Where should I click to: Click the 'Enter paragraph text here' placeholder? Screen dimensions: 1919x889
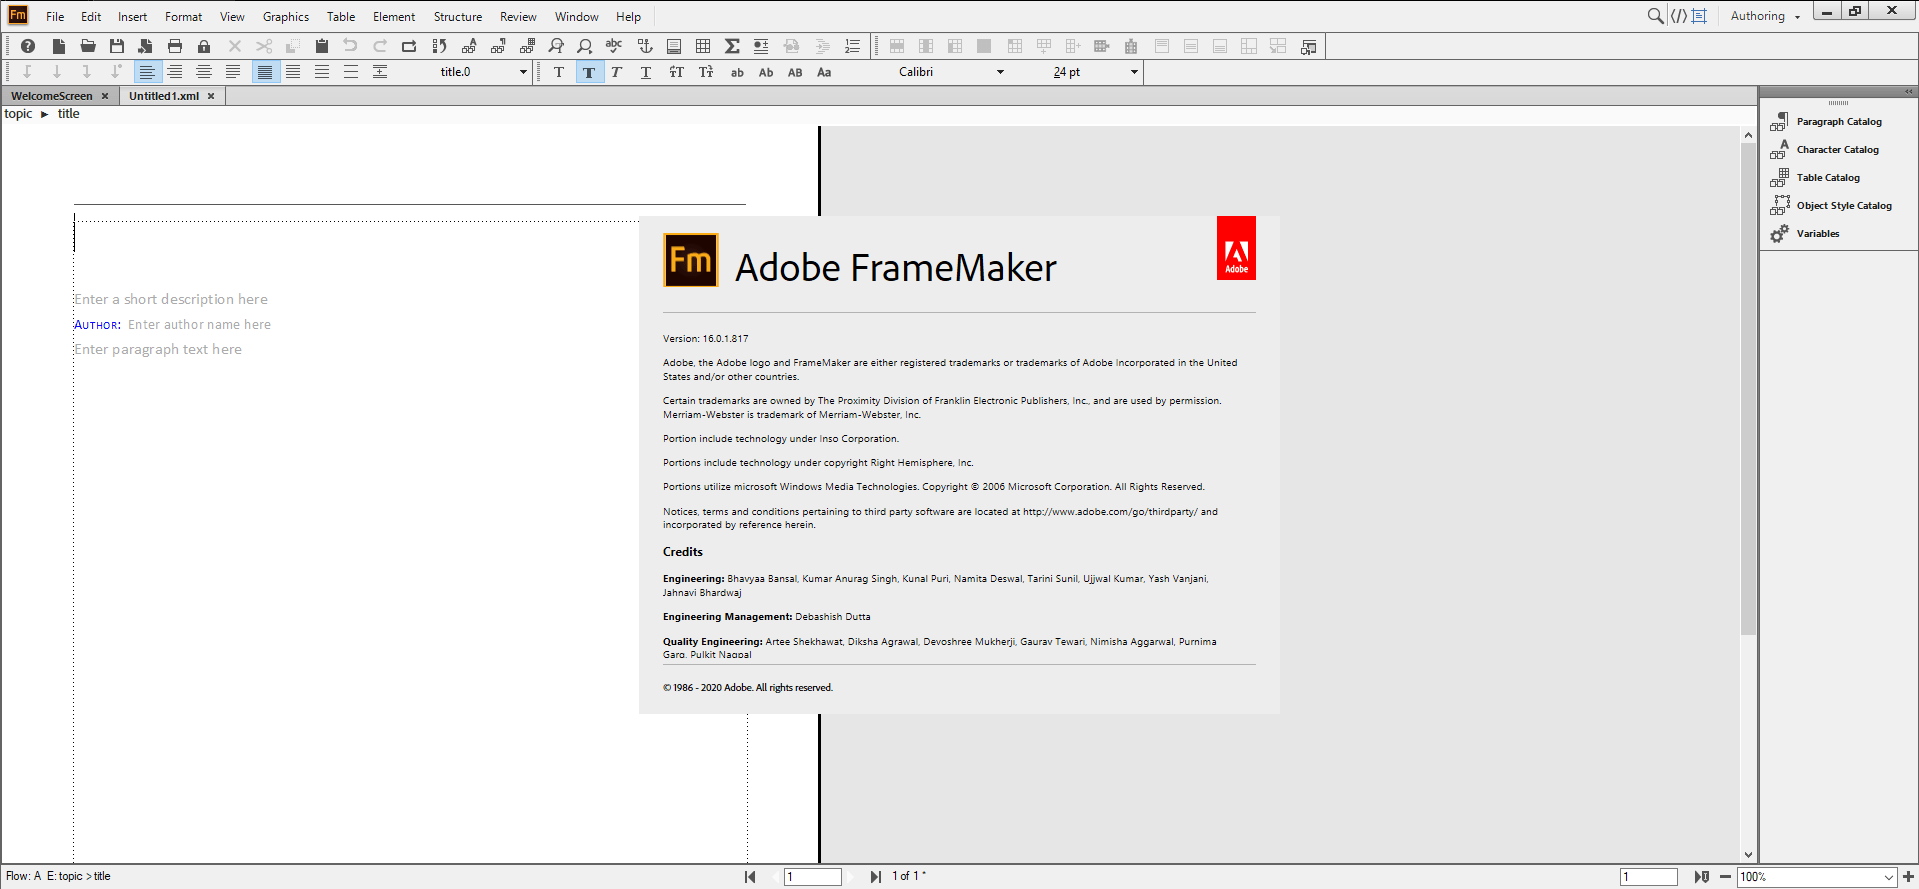(x=158, y=349)
